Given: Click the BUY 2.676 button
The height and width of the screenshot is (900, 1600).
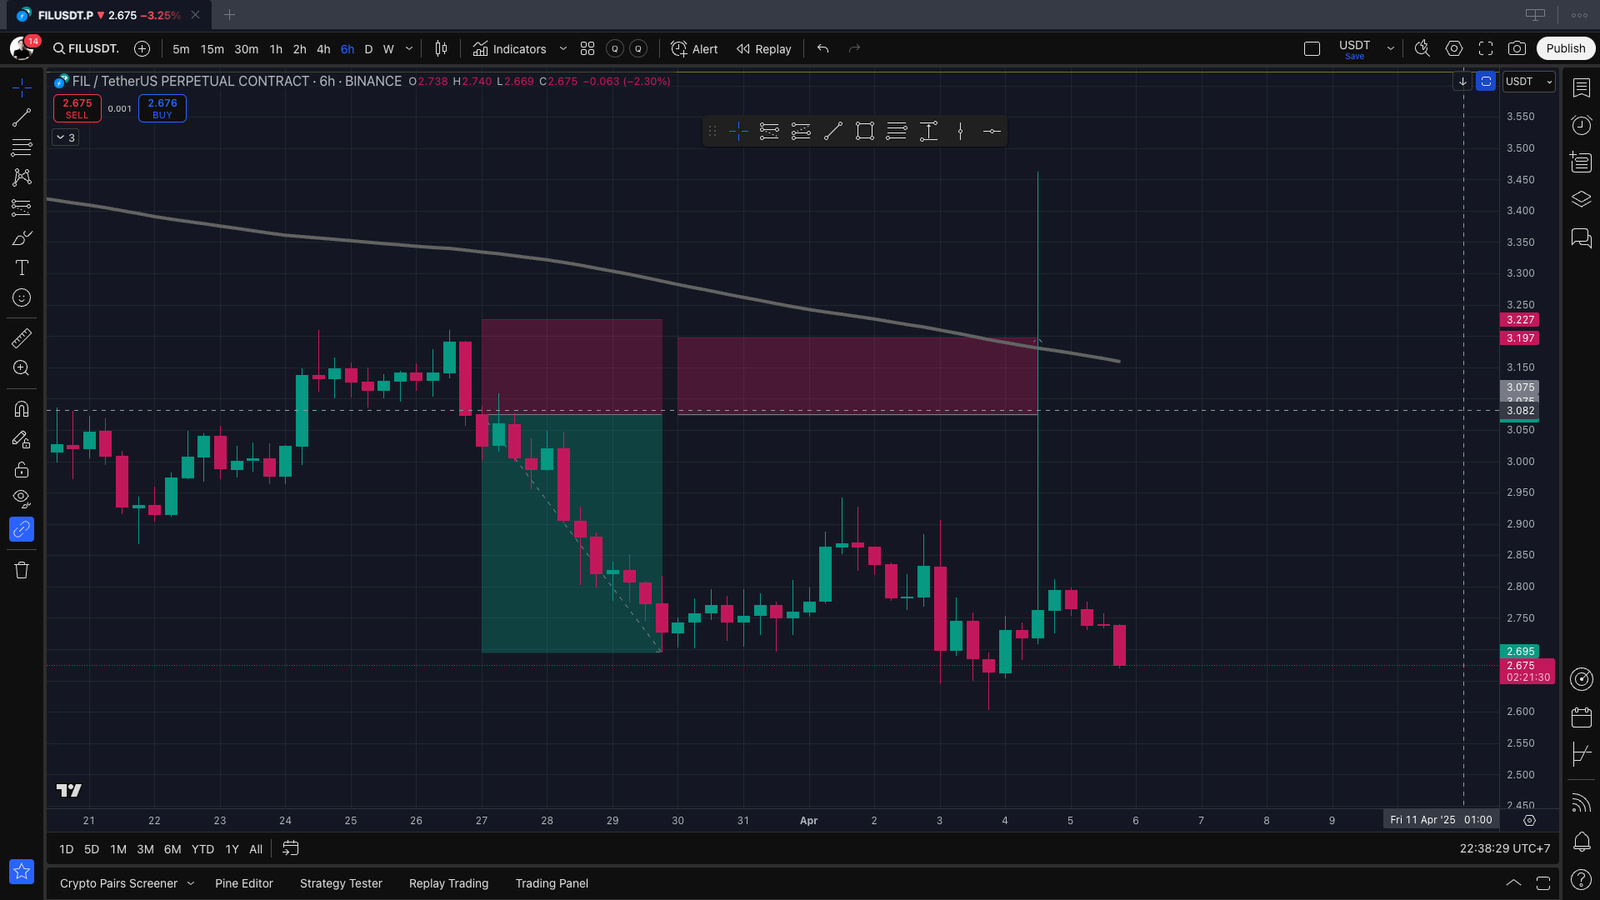Looking at the screenshot, I should (162, 108).
